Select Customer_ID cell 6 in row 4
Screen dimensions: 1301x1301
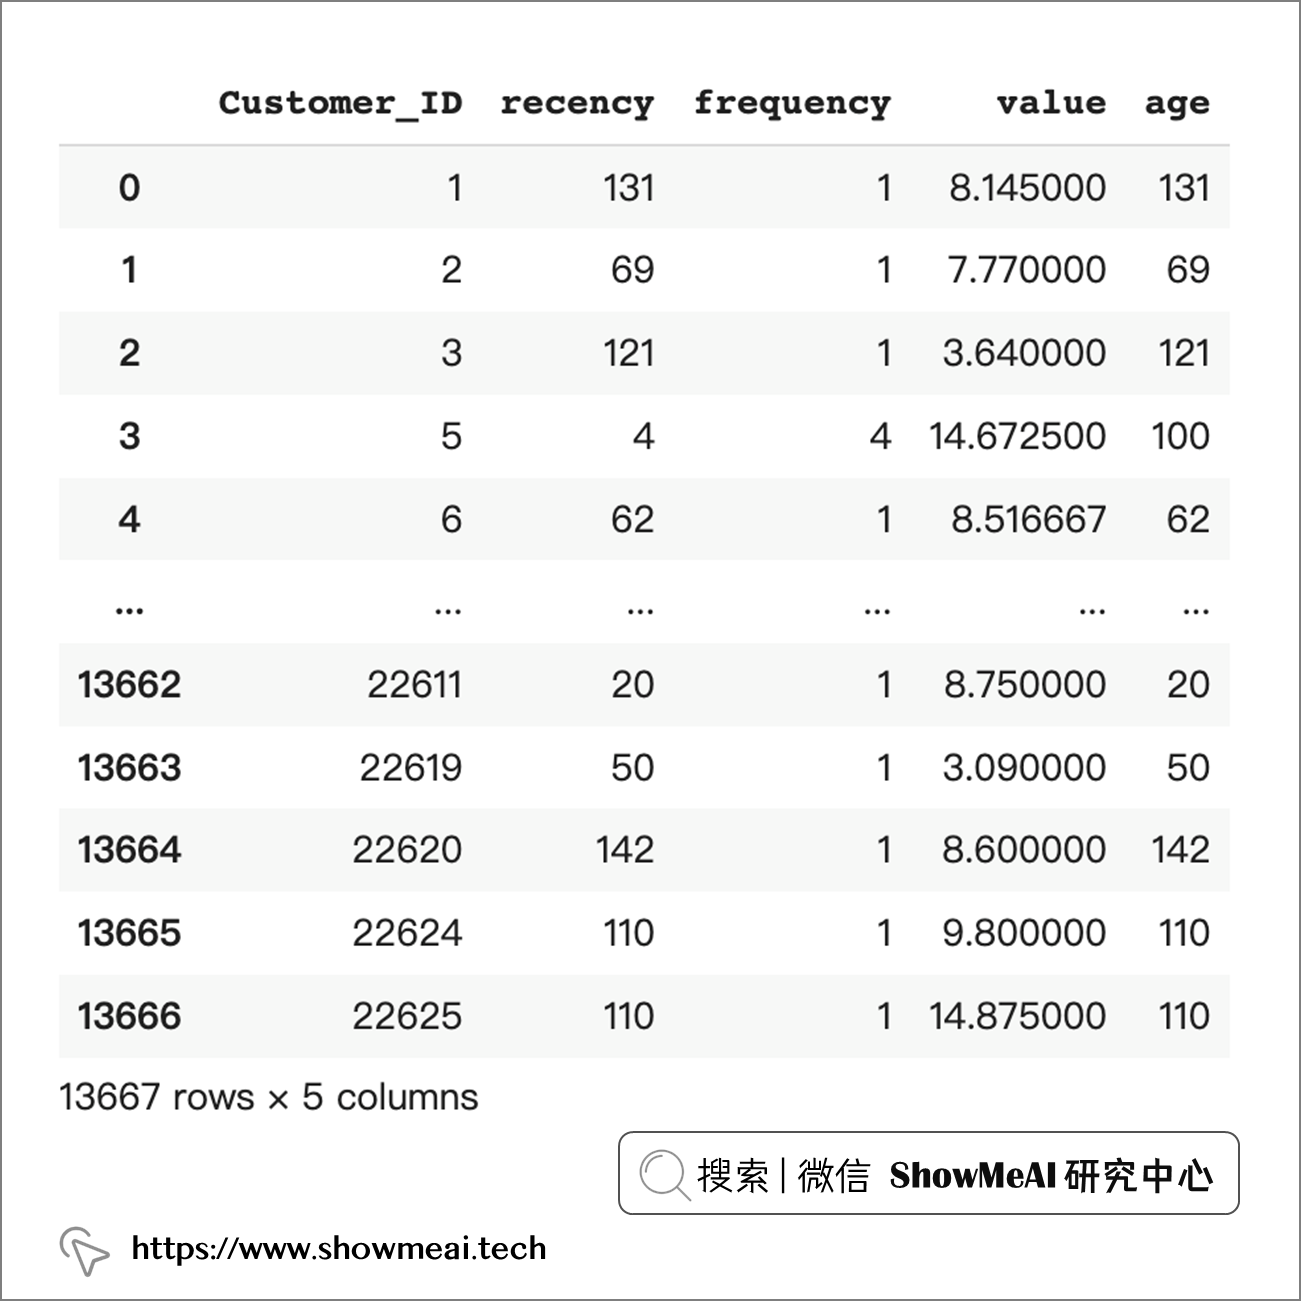tap(451, 519)
